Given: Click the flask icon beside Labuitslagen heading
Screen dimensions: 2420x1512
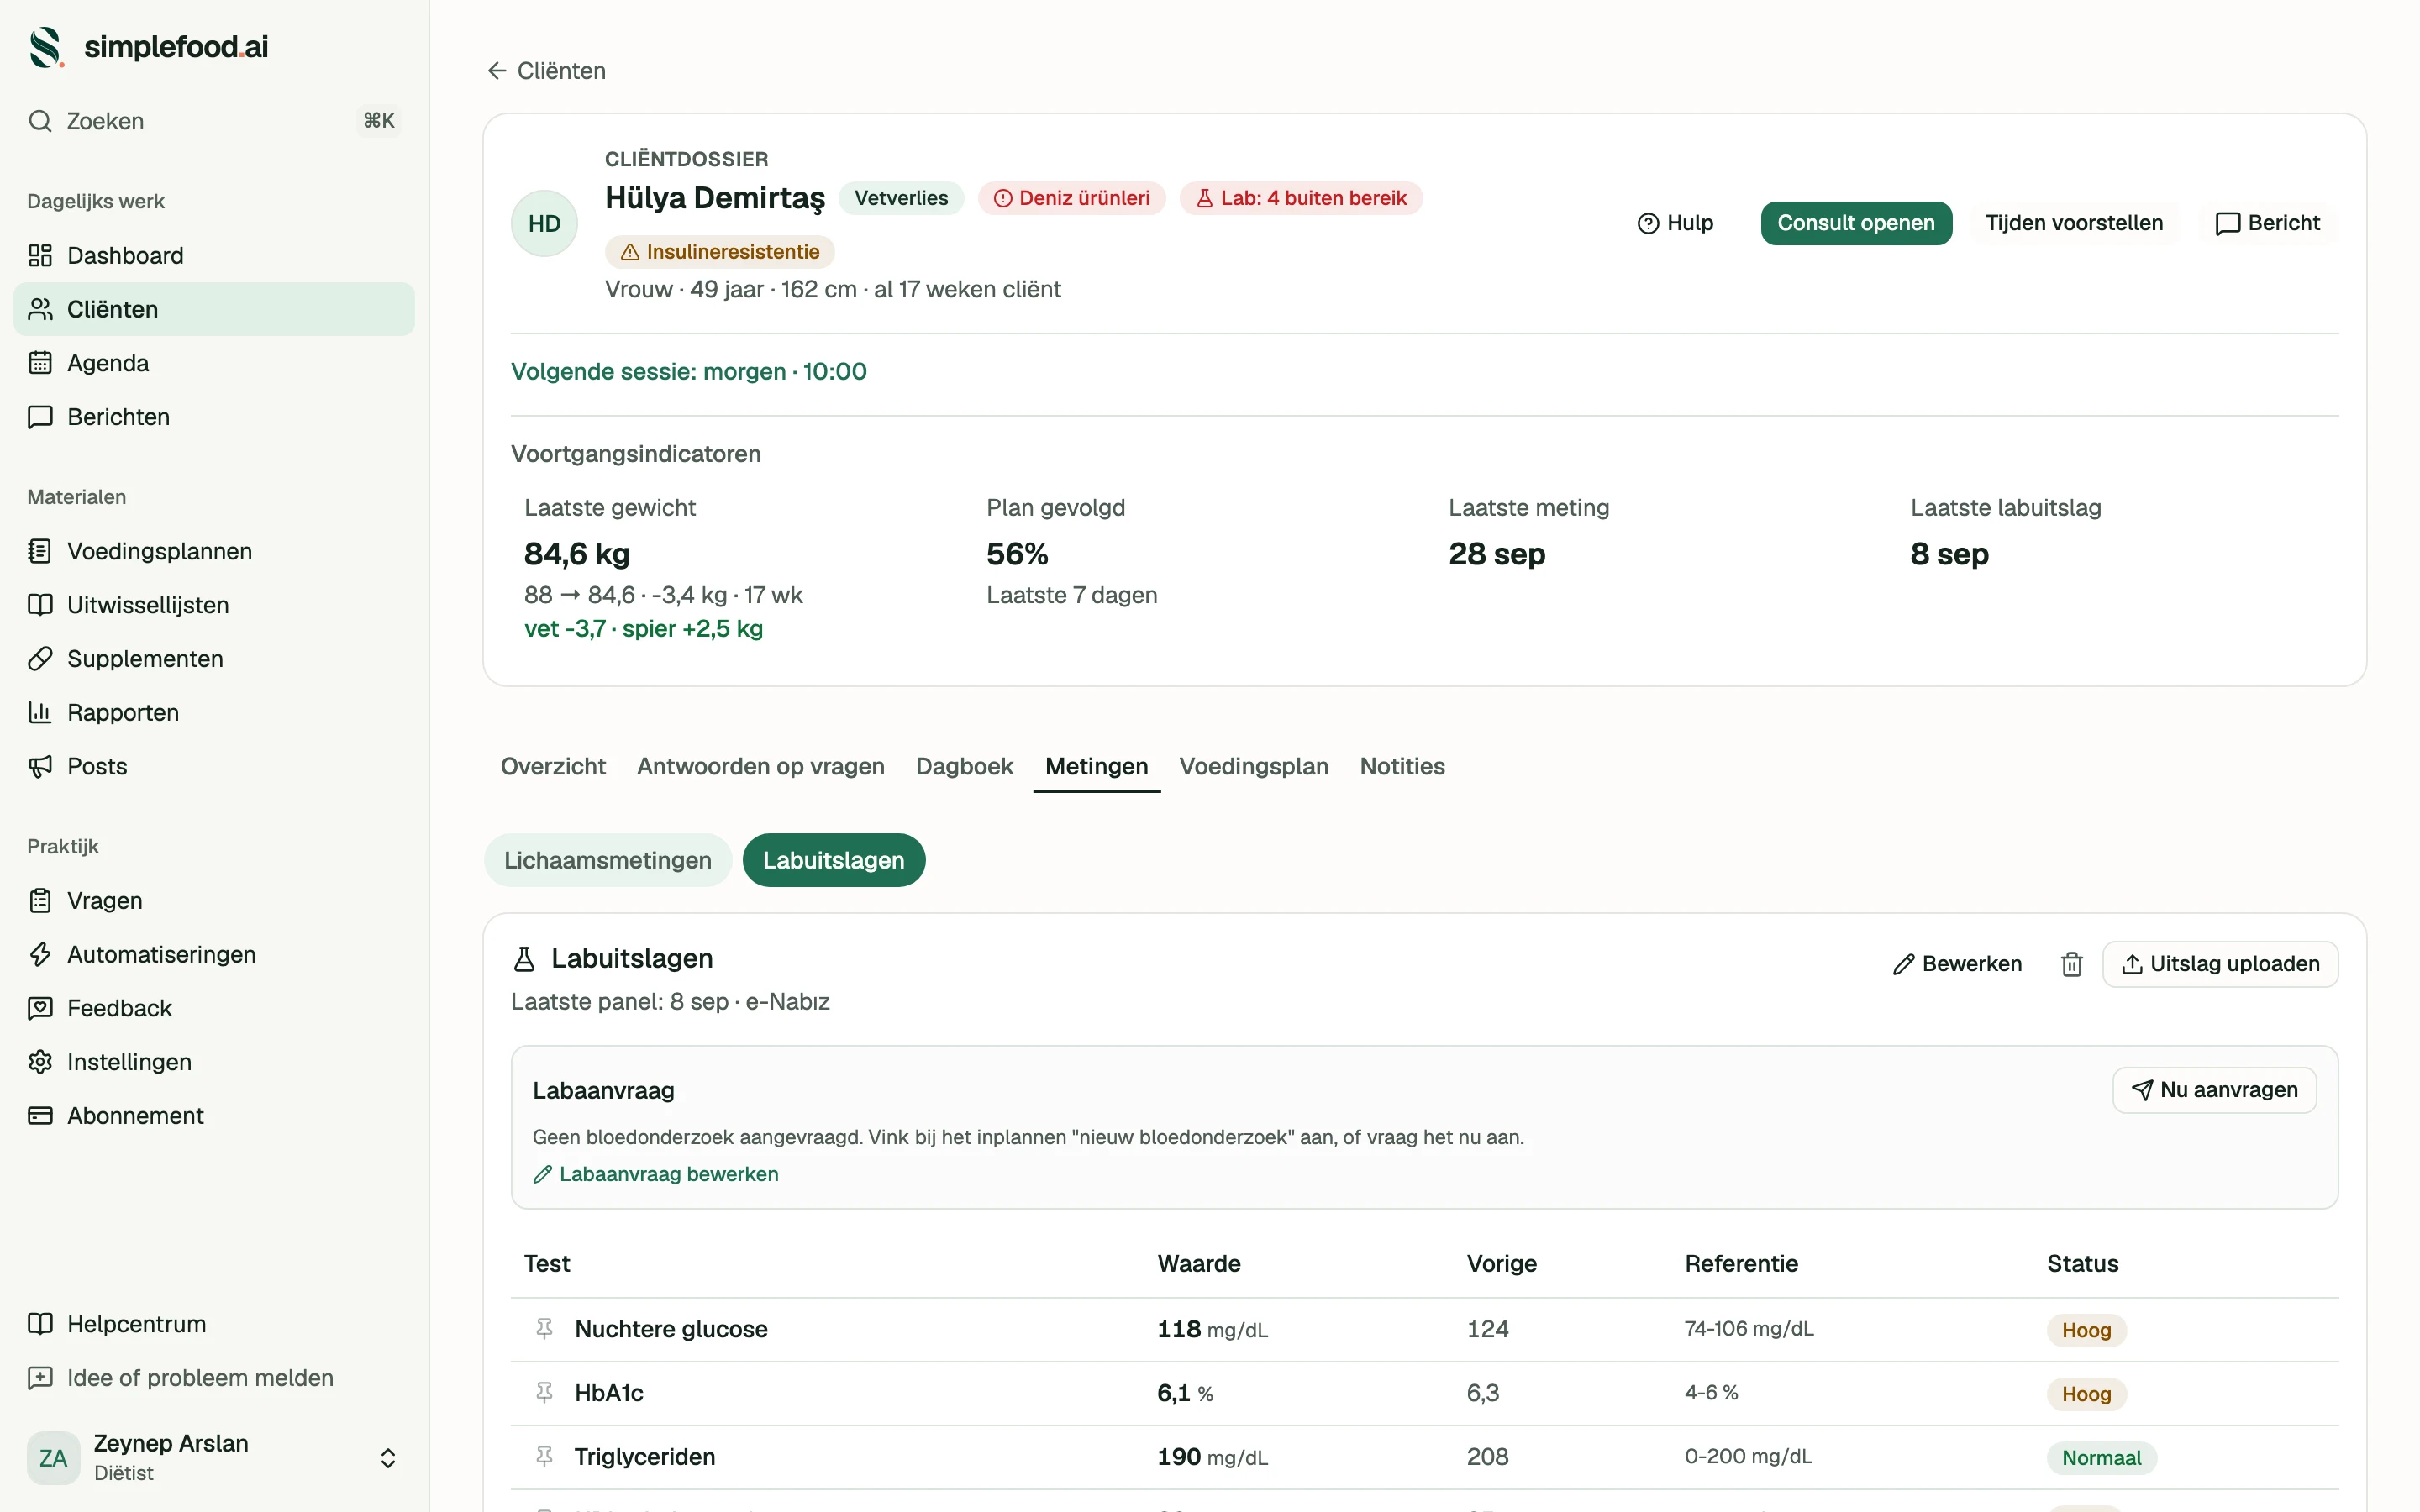Looking at the screenshot, I should pyautogui.click(x=524, y=959).
